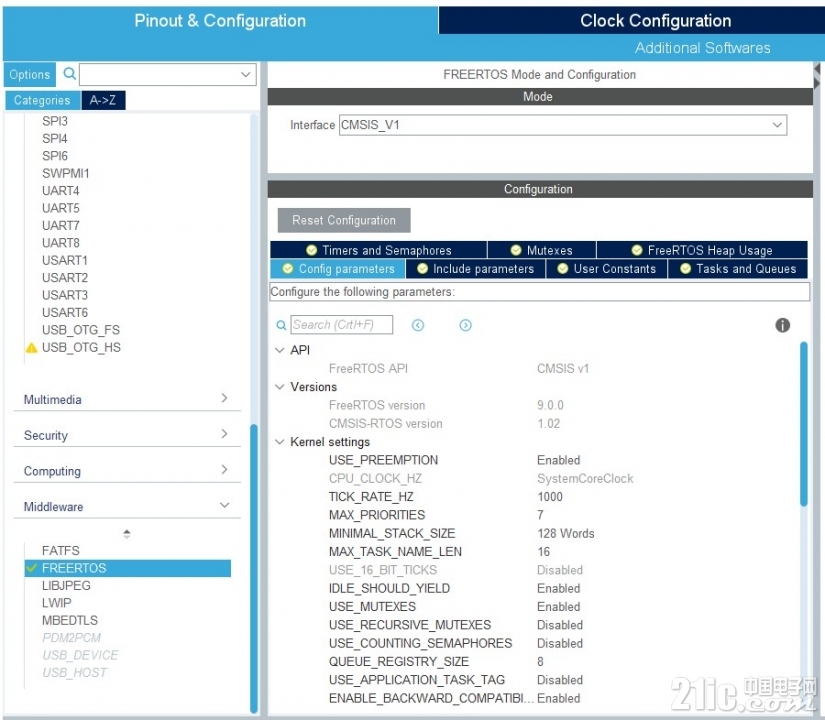The image size is (825, 720).
Task: Click the USE_MUTEXES Enabled value
Action: click(559, 607)
